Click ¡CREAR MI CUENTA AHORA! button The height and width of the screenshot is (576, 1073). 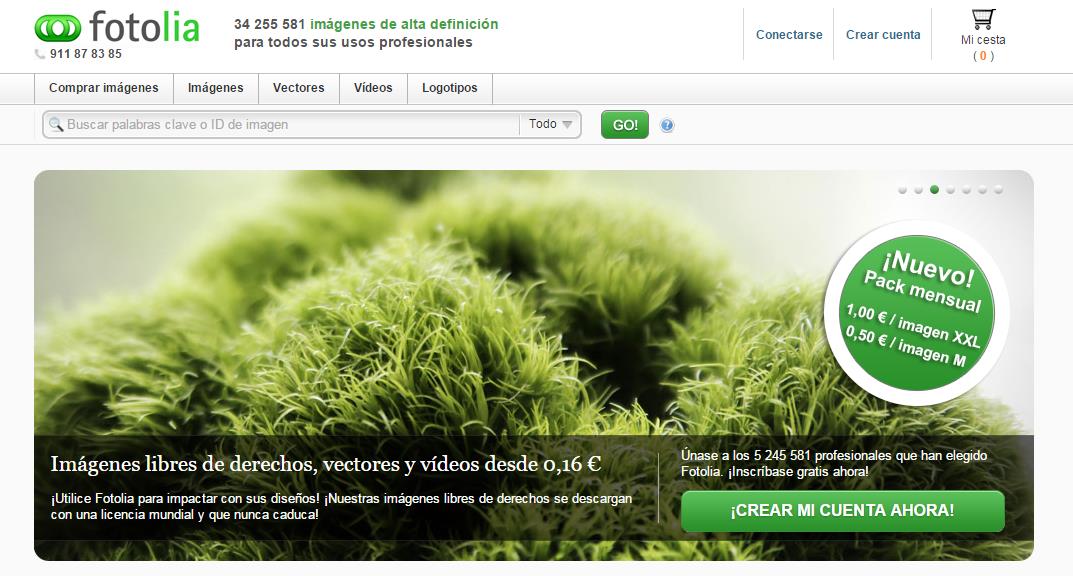click(x=842, y=511)
